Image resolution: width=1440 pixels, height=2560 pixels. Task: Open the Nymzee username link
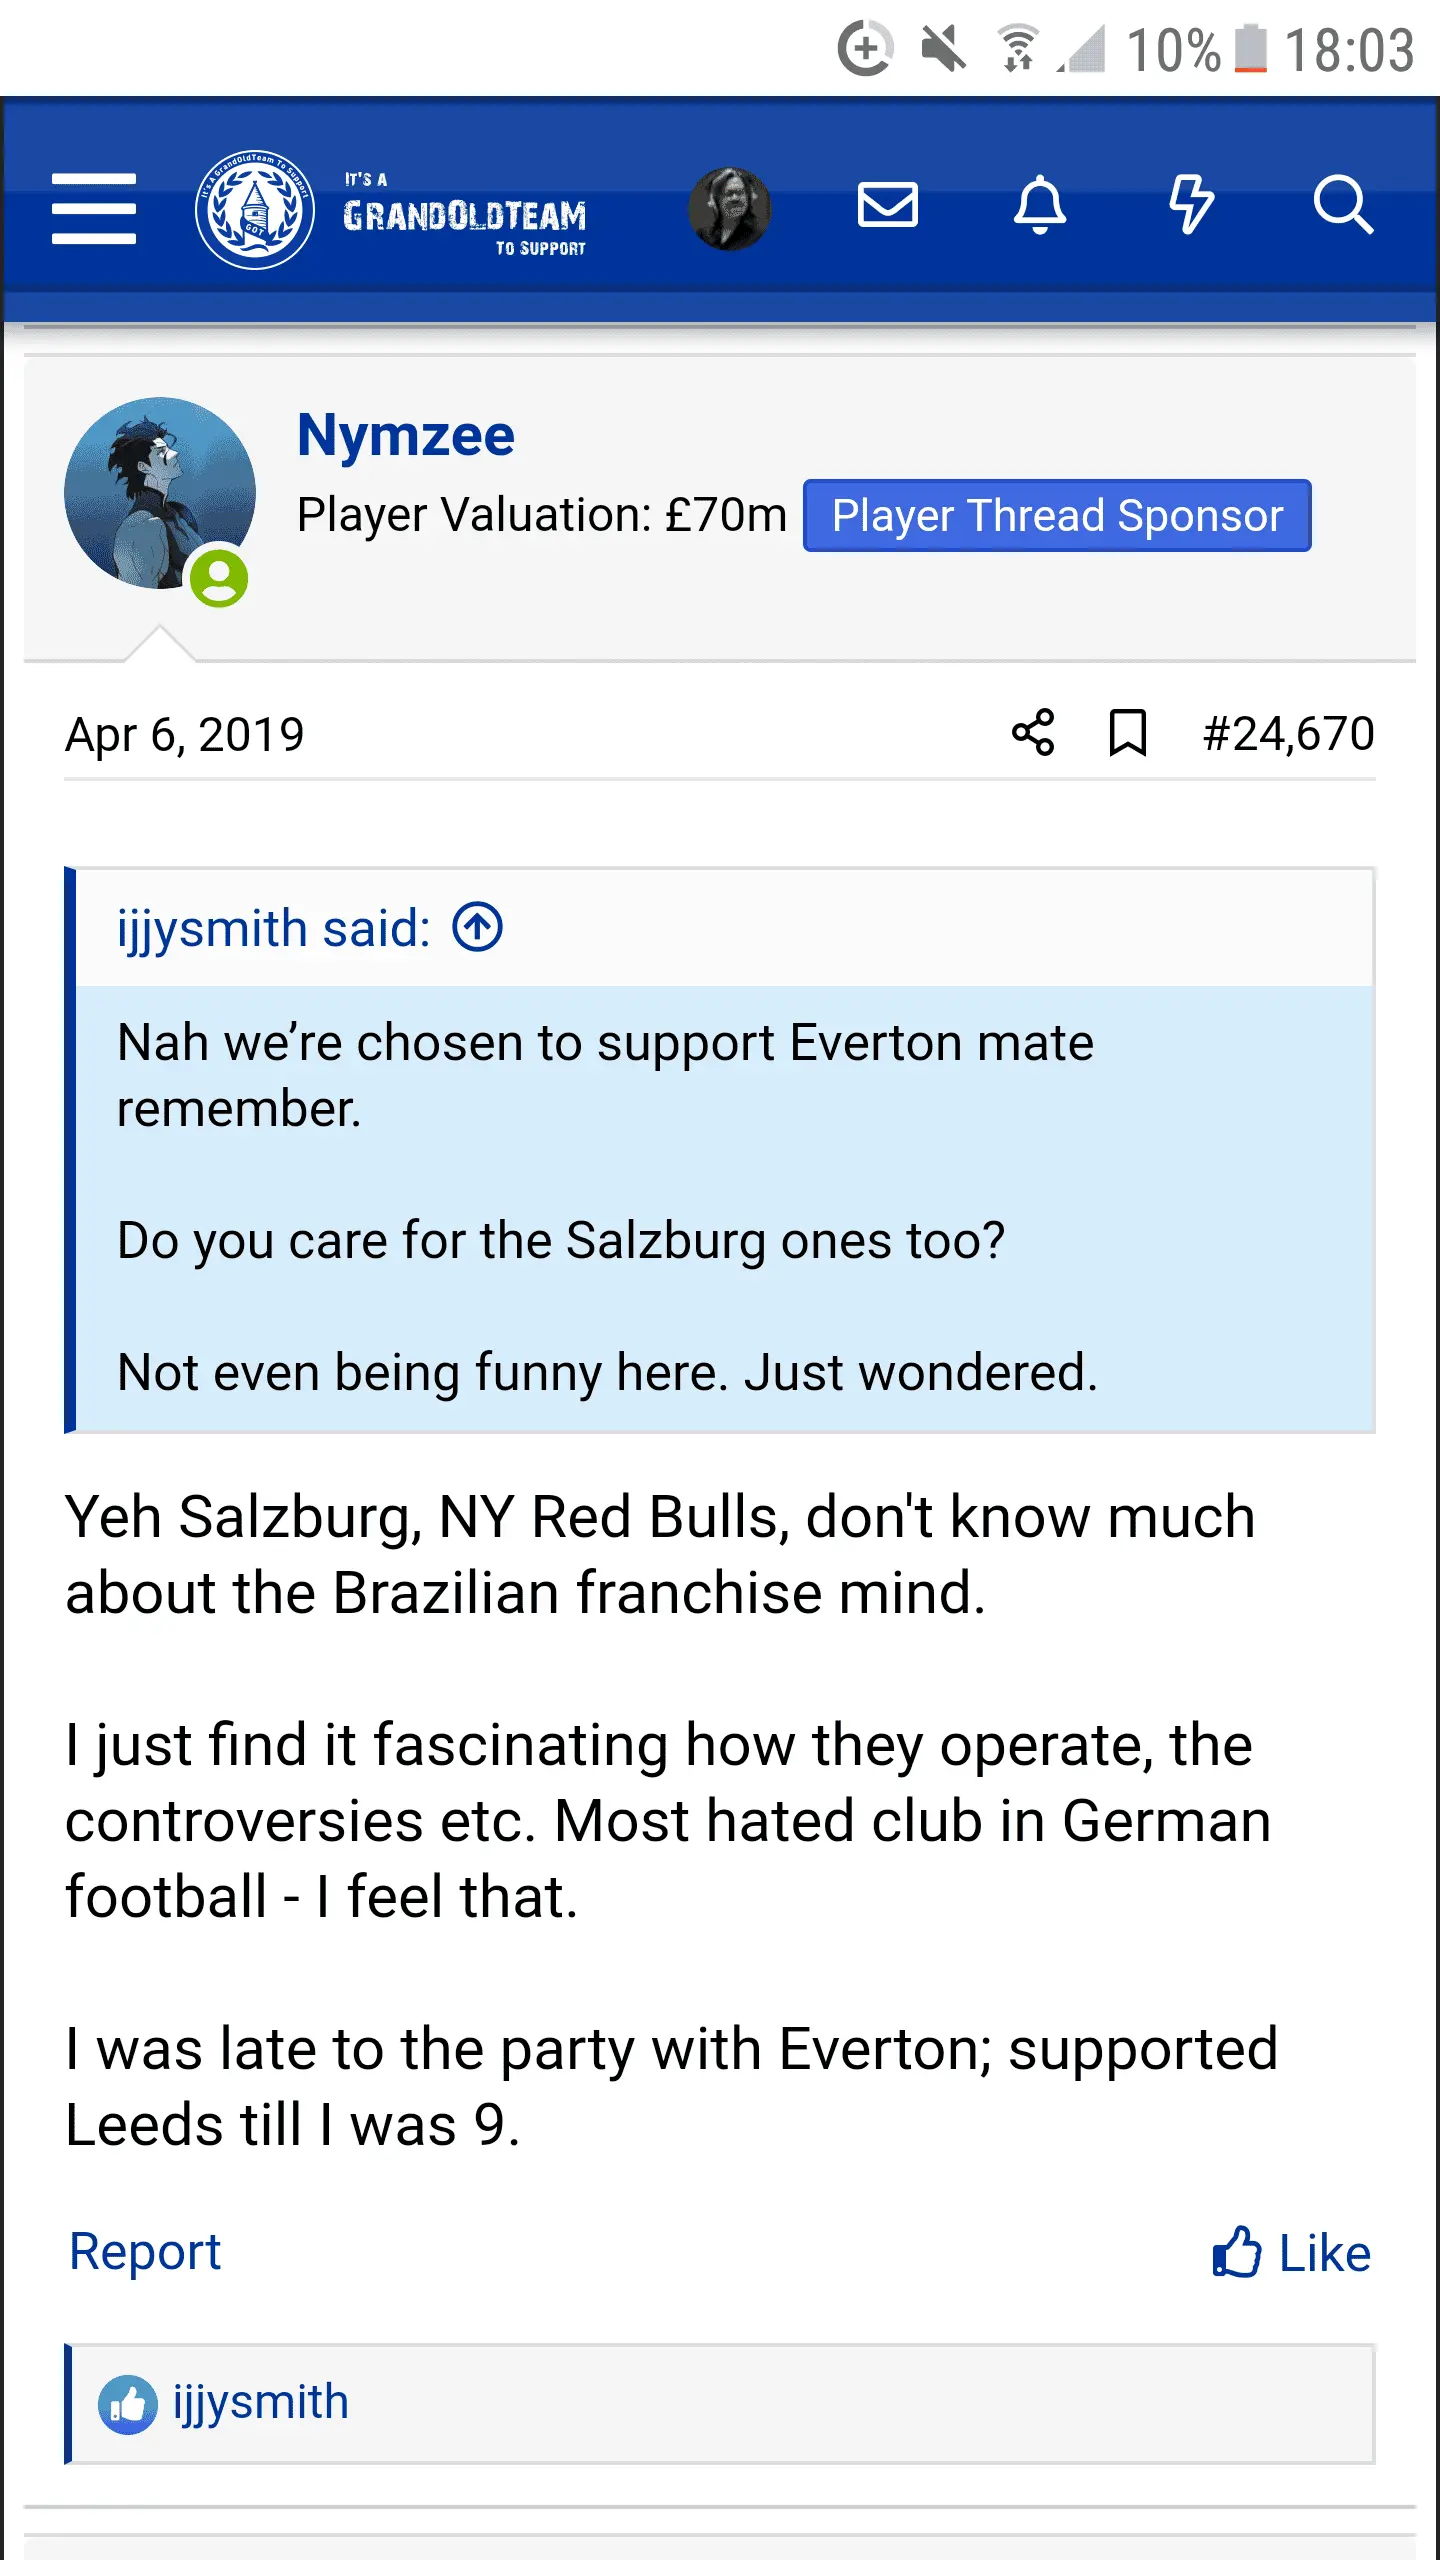click(406, 436)
